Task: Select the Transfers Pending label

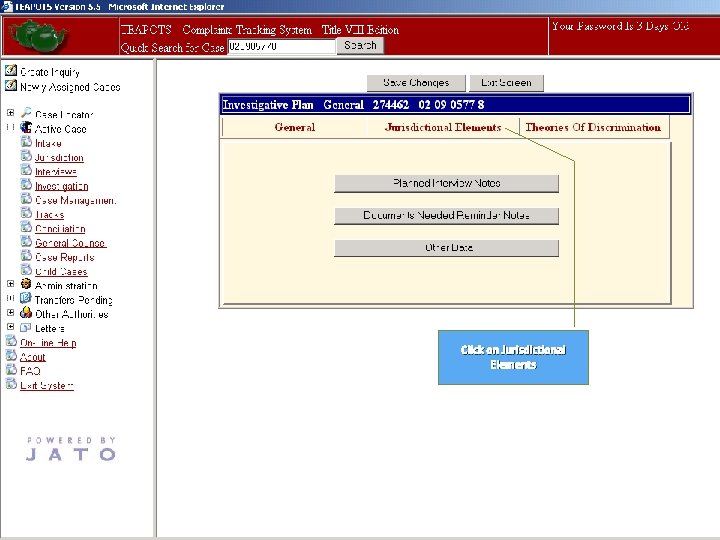Action: 73,300
